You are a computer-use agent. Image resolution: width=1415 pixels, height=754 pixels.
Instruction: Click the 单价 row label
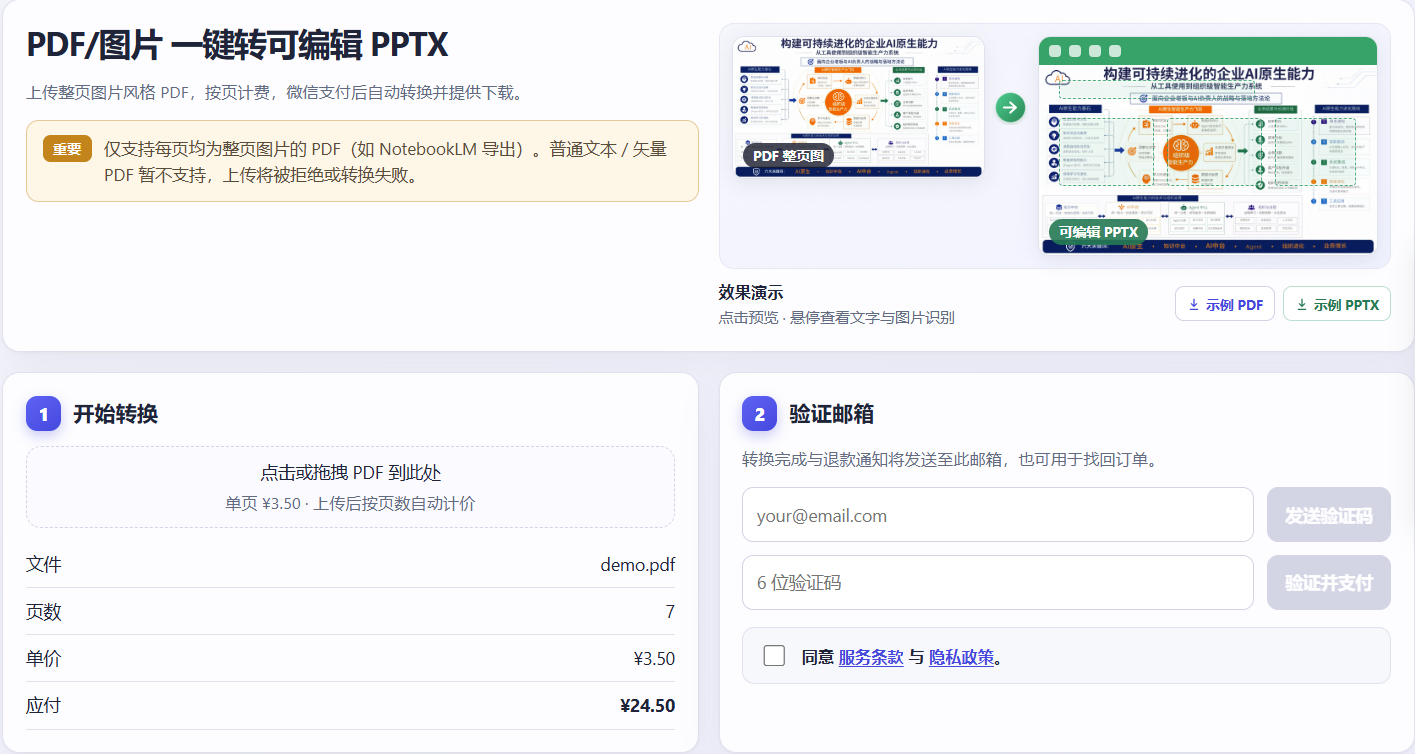pyautogui.click(x=44, y=659)
